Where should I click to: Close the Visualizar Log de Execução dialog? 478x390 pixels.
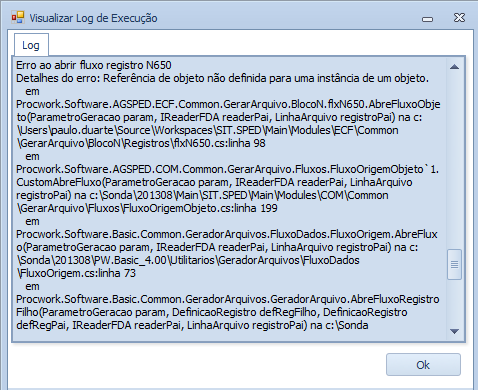pyautogui.click(x=459, y=18)
